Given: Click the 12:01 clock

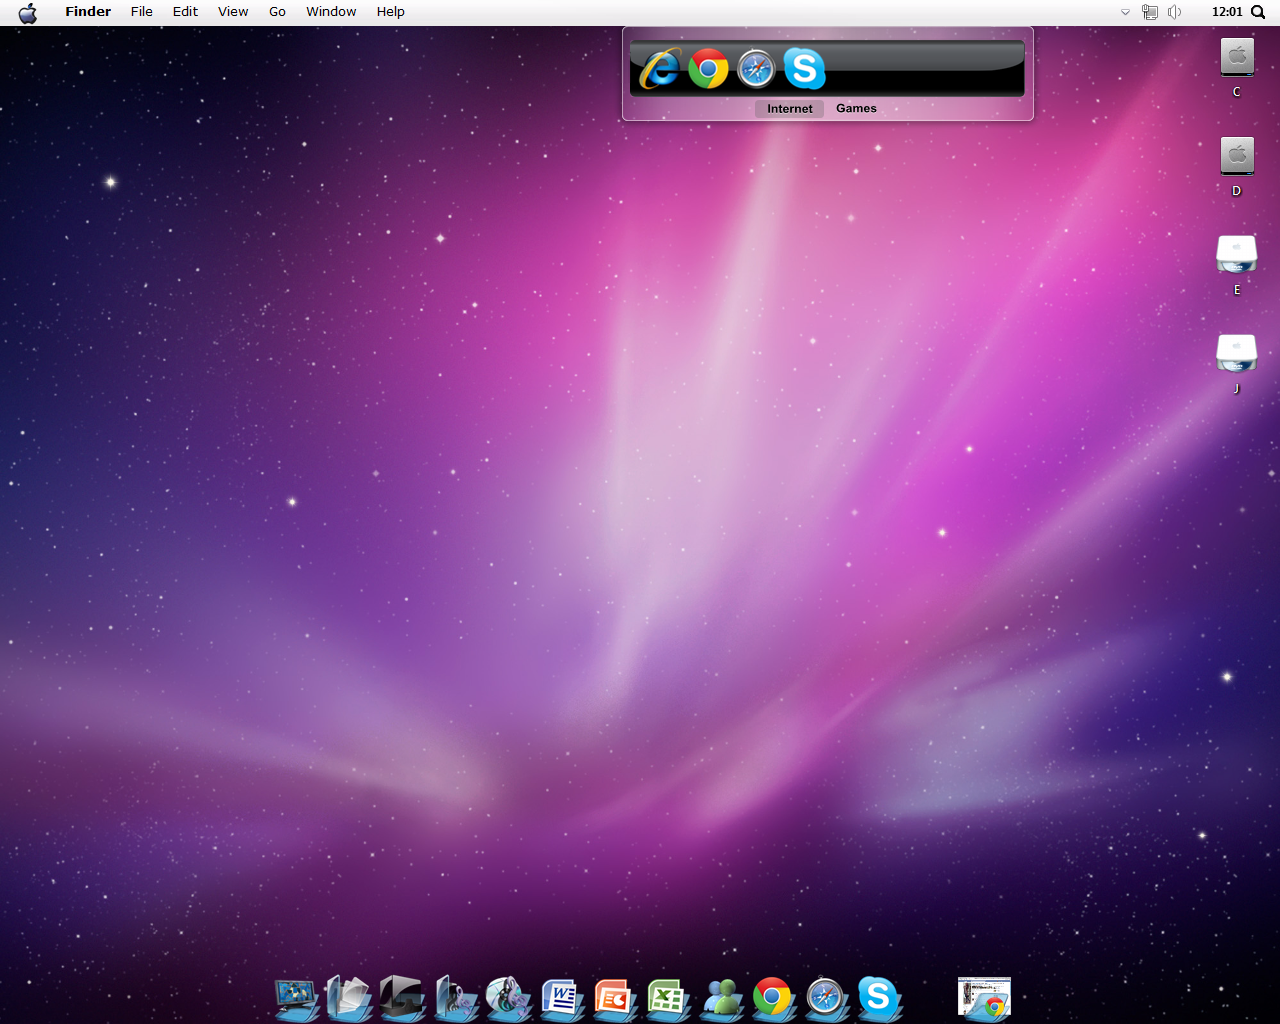Looking at the screenshot, I should [1227, 12].
